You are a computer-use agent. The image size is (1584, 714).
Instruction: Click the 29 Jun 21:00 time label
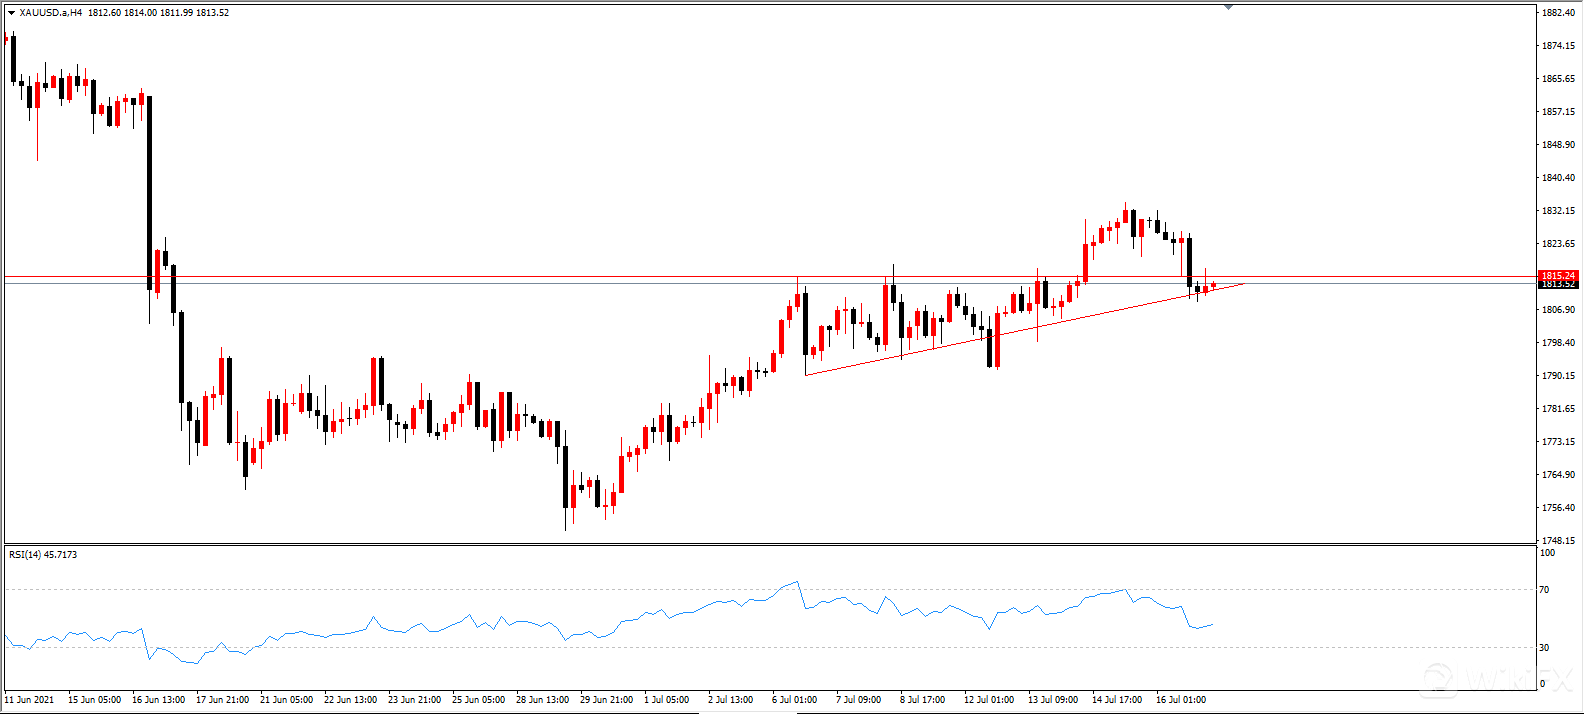coord(606,700)
